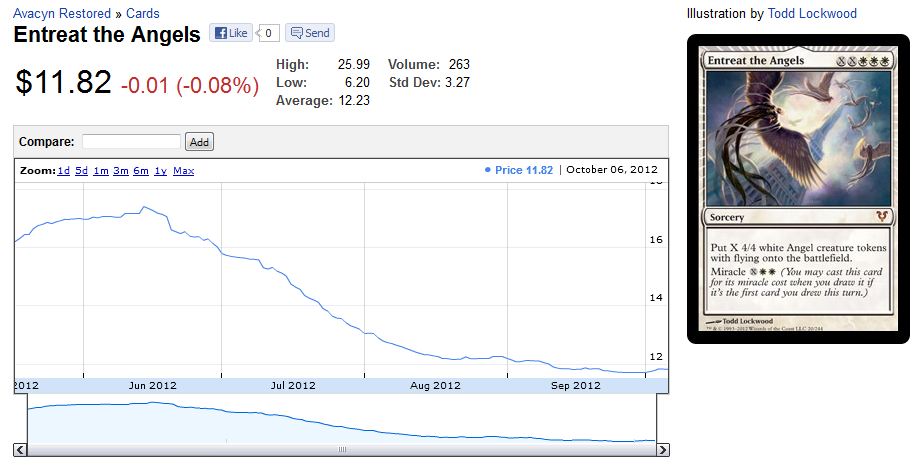Select the 6m zoom range
This screenshot has height=473, width=919.
tap(140, 171)
